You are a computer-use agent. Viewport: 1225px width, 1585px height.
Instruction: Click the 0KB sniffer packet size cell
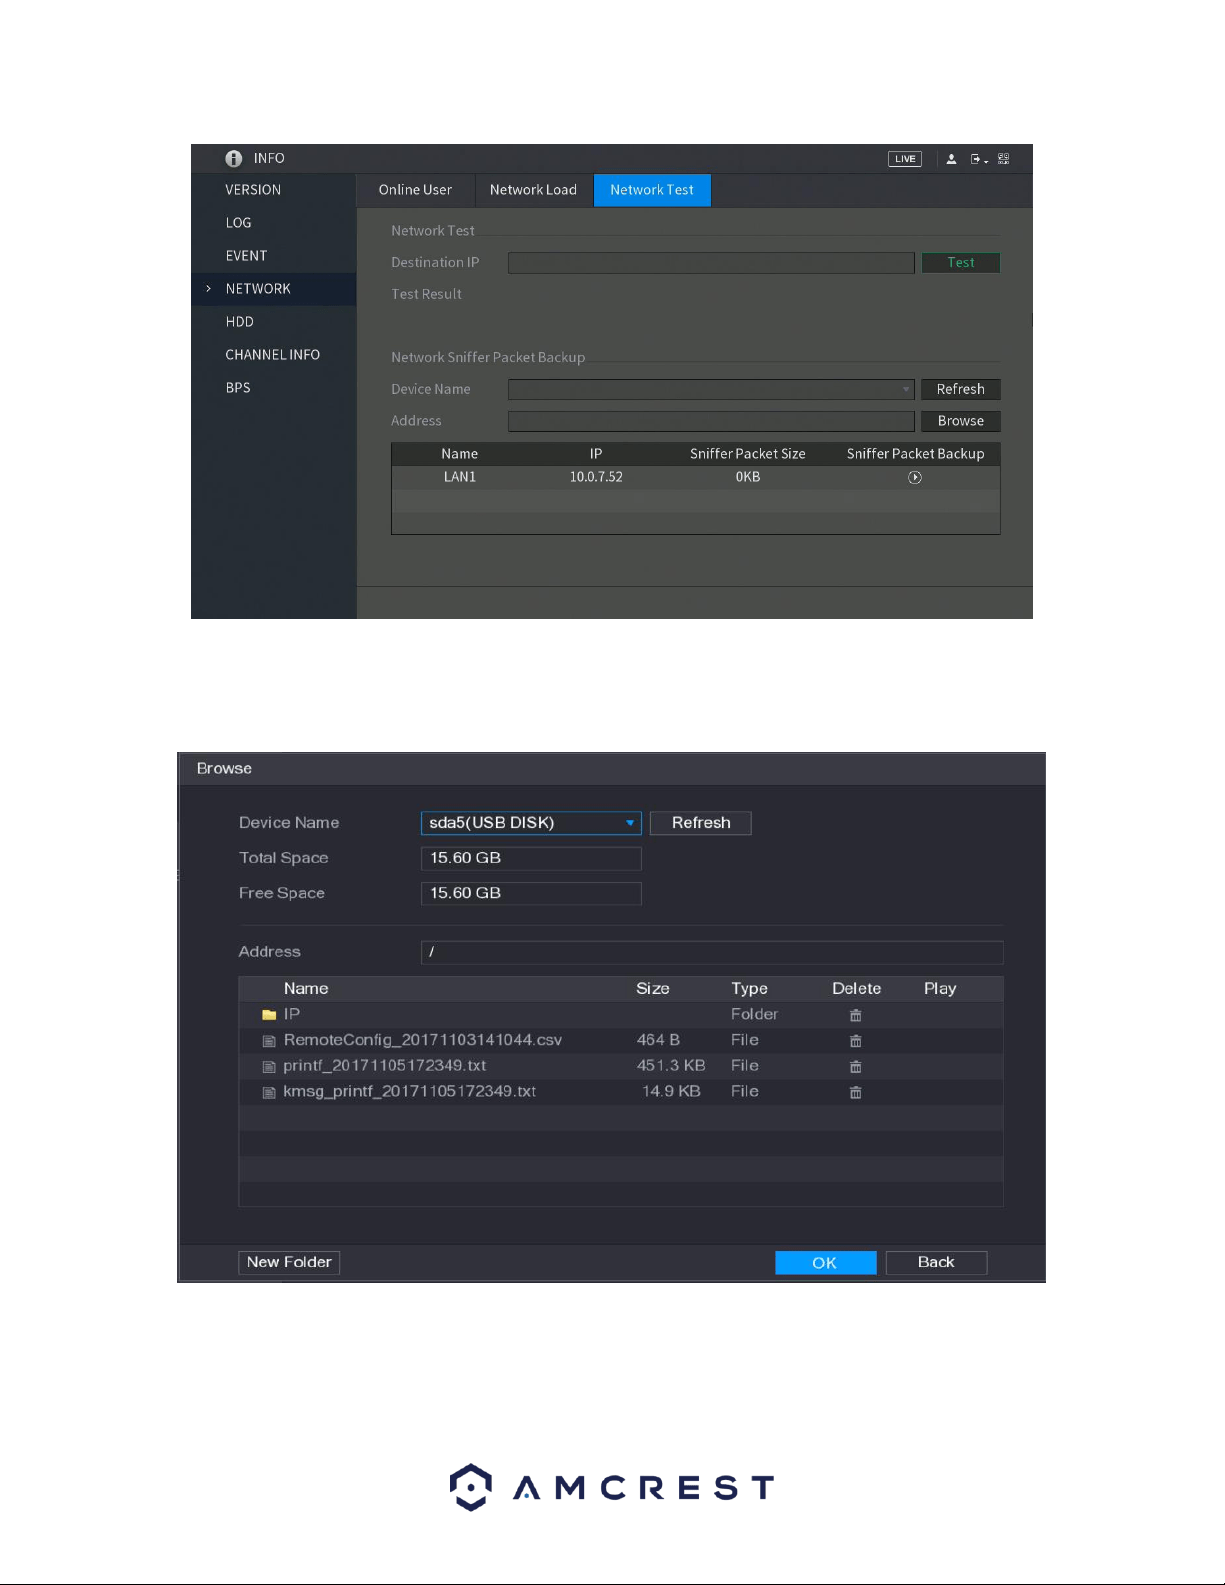(748, 477)
